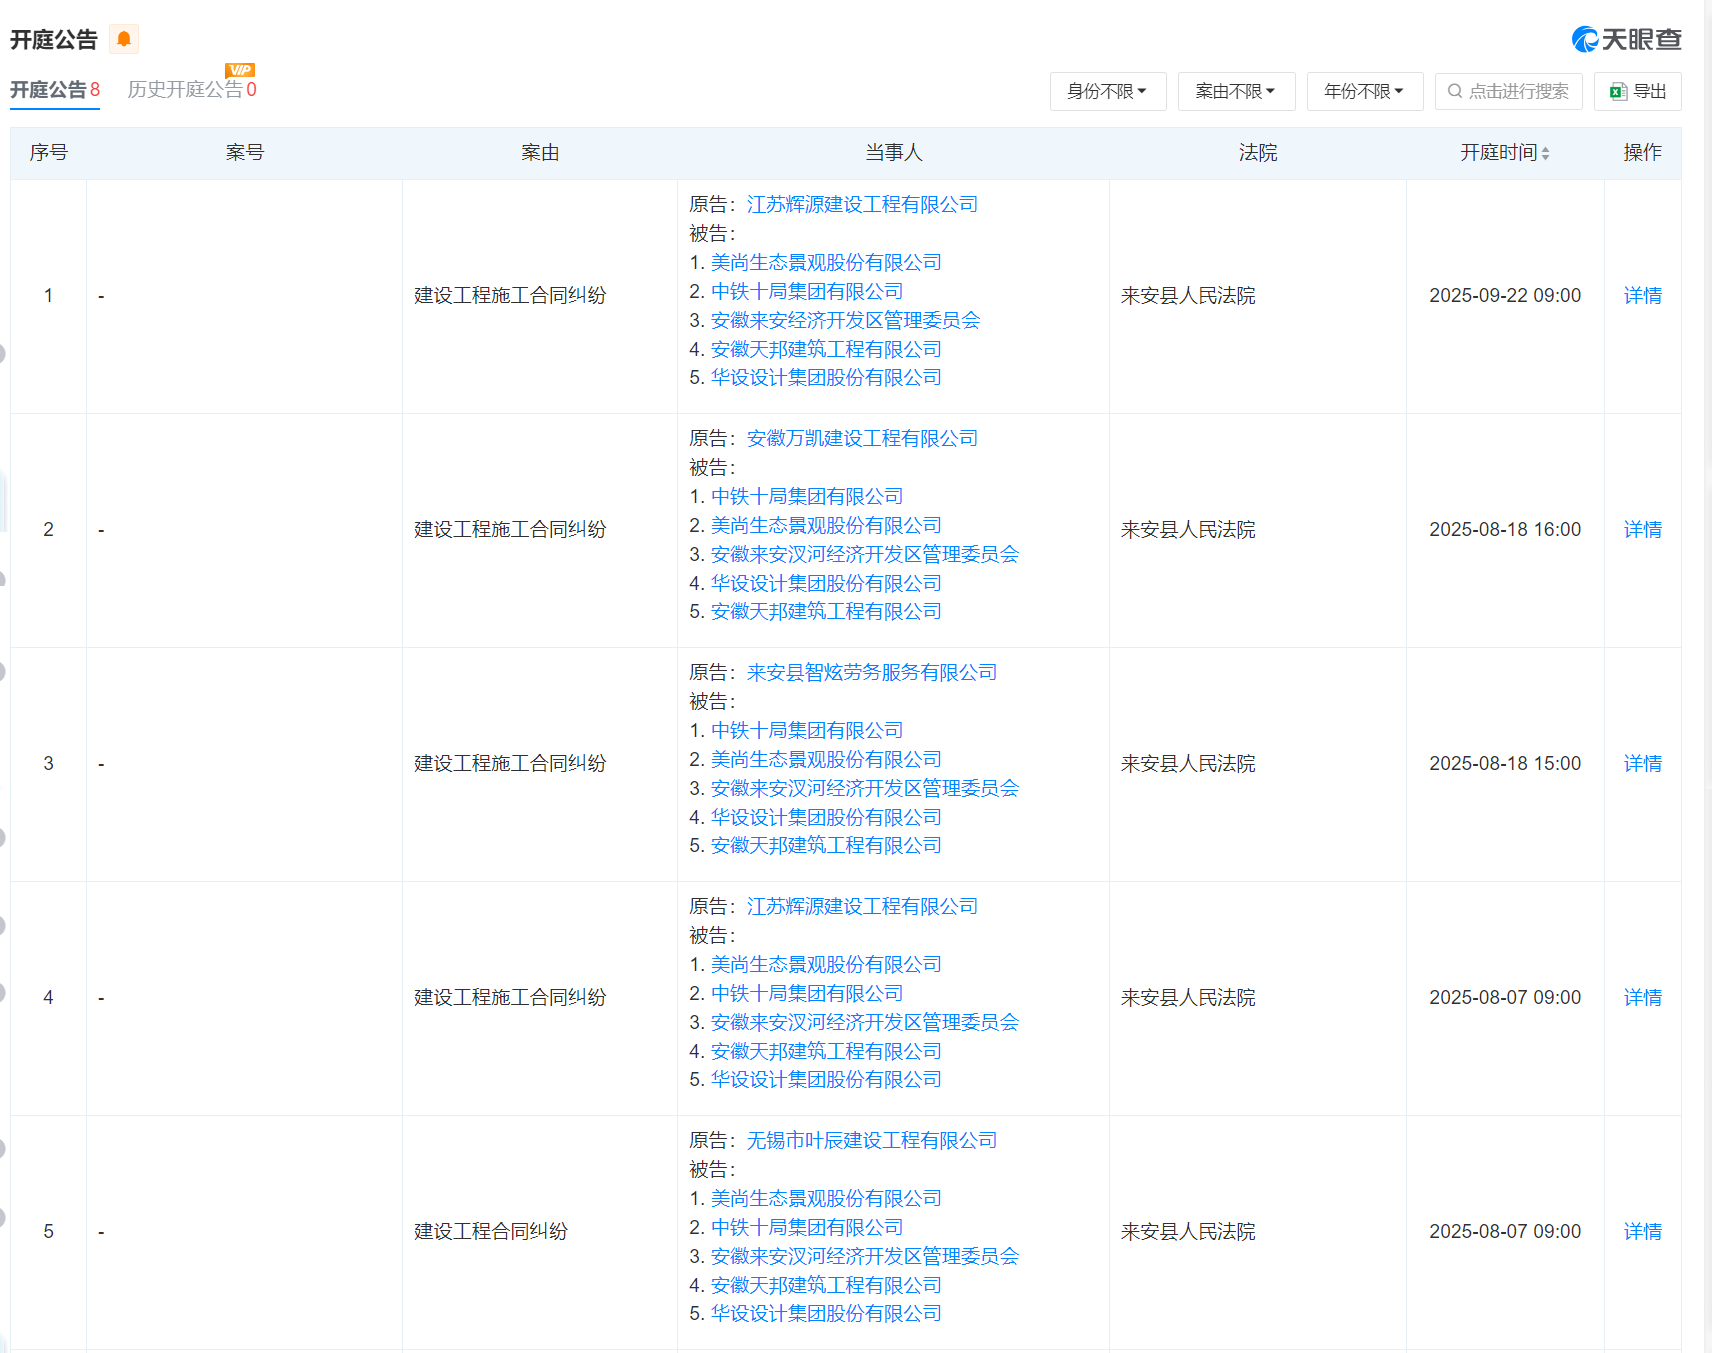Open 安徽天邦建筑工程有限公司 in row 2
Screen dimensions: 1712x1353
coord(826,612)
